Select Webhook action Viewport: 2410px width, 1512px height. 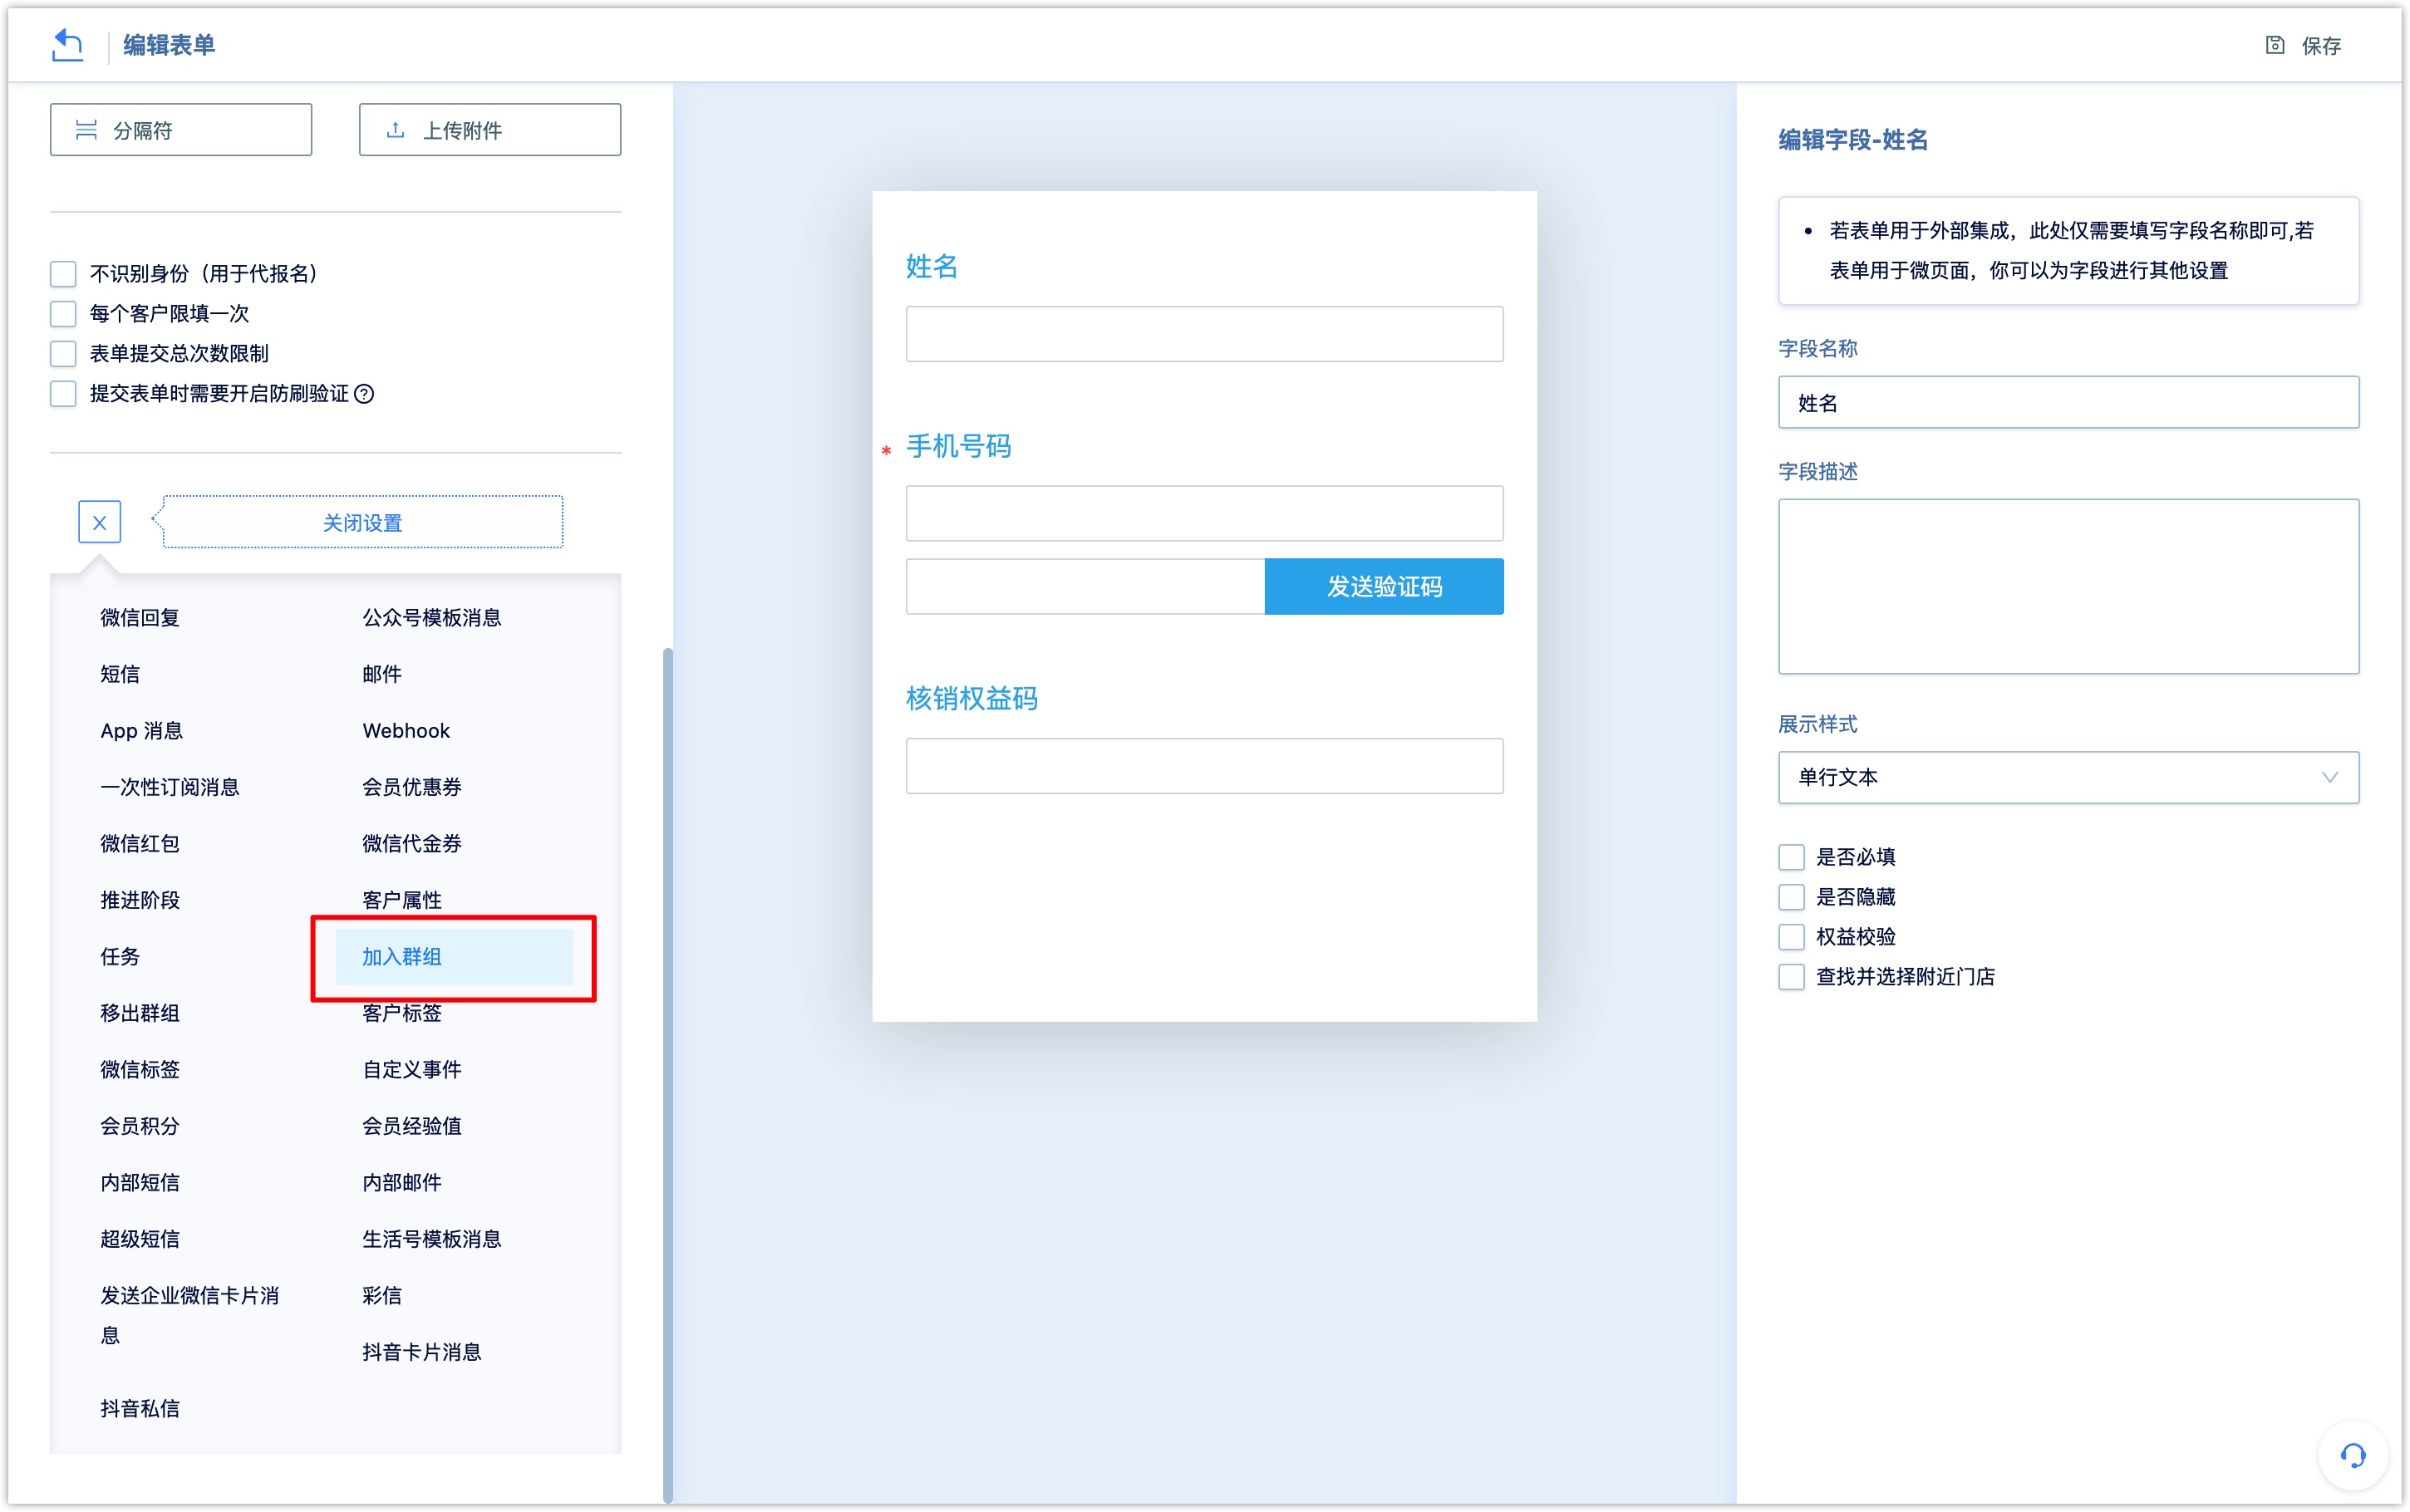coord(406,731)
